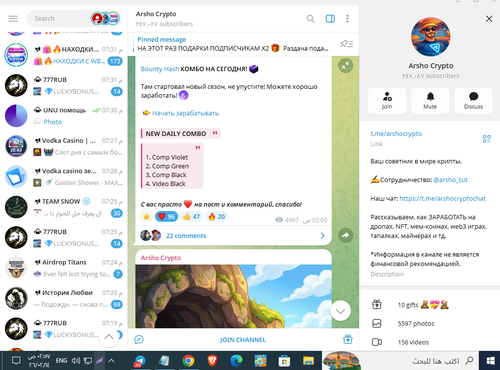The height and width of the screenshot is (370, 500).
Task: Open the Bounty Hash link
Action: pos(160,69)
